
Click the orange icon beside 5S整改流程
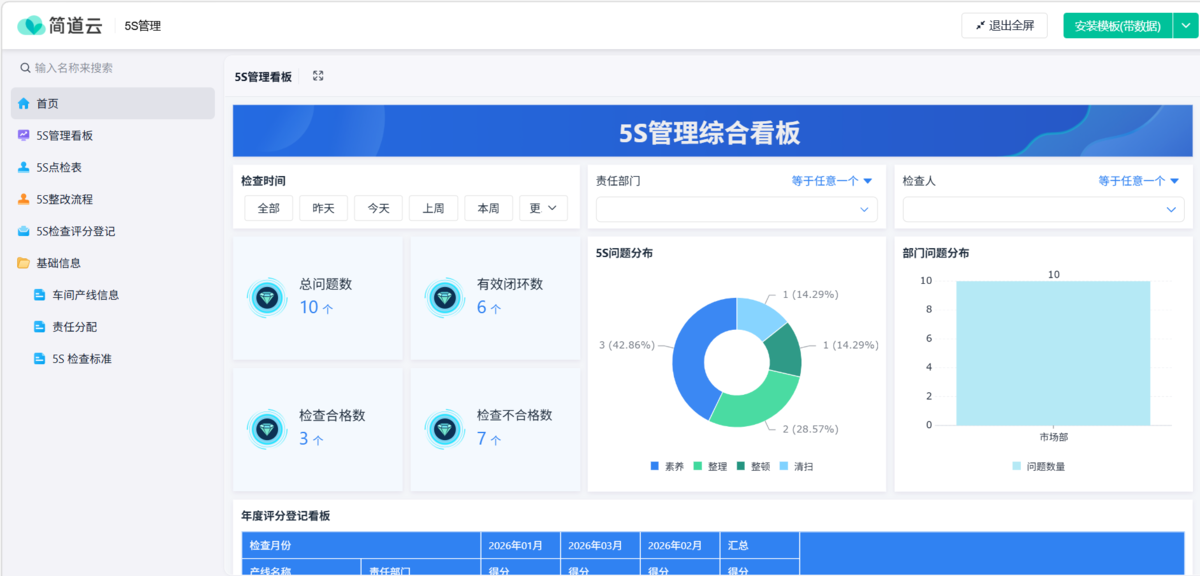(24, 199)
